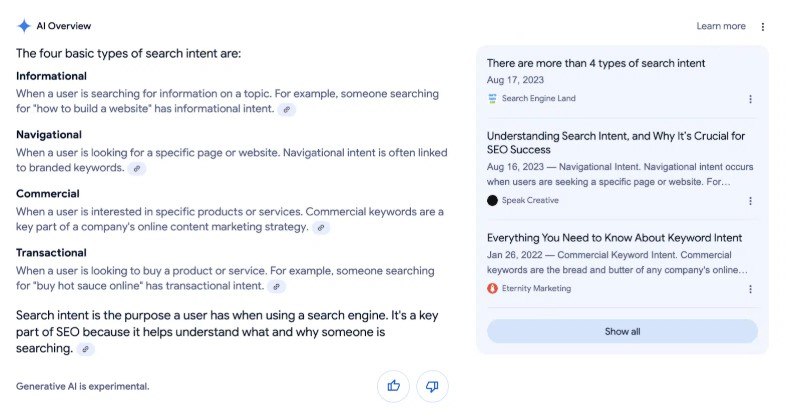Image resolution: width=788 pixels, height=417 pixels.
Task: Open options menu for Search Engine Land source
Action: click(750, 99)
